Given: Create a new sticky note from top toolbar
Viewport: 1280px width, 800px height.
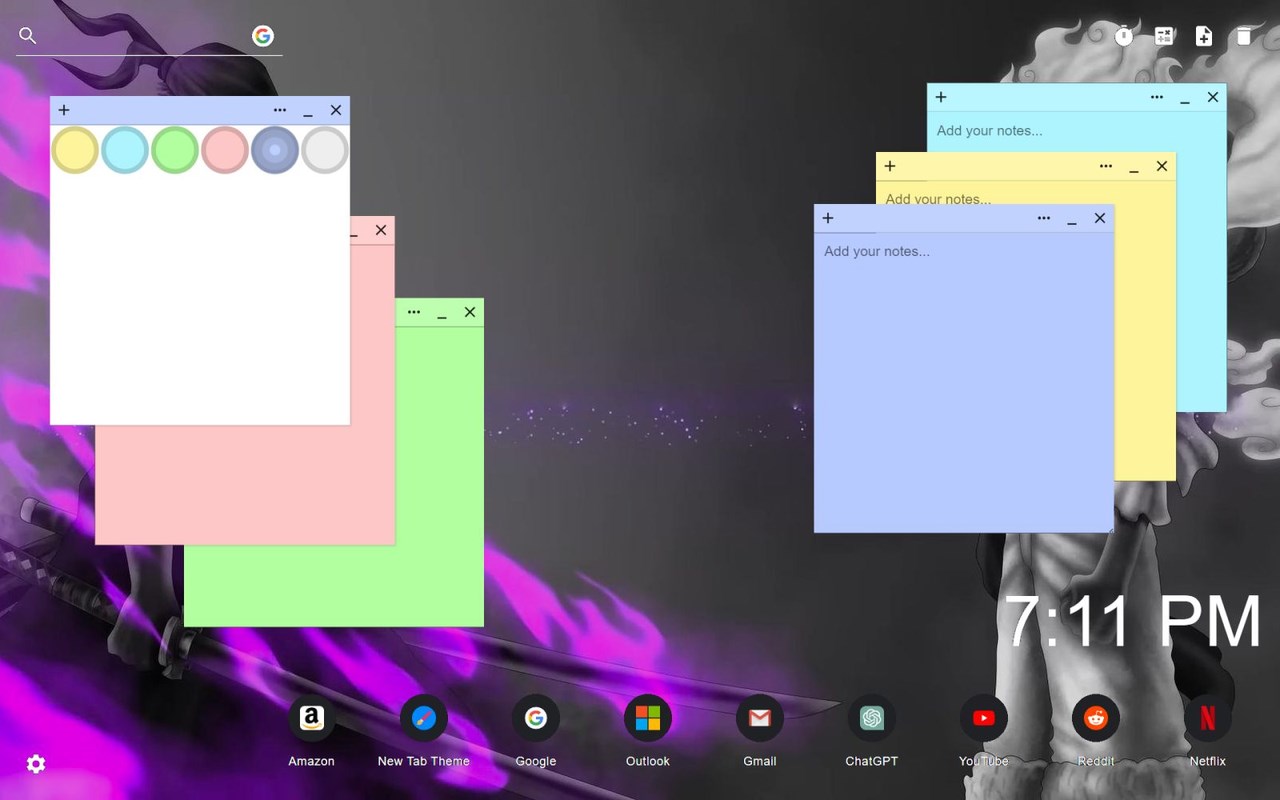Looking at the screenshot, I should [x=1204, y=36].
